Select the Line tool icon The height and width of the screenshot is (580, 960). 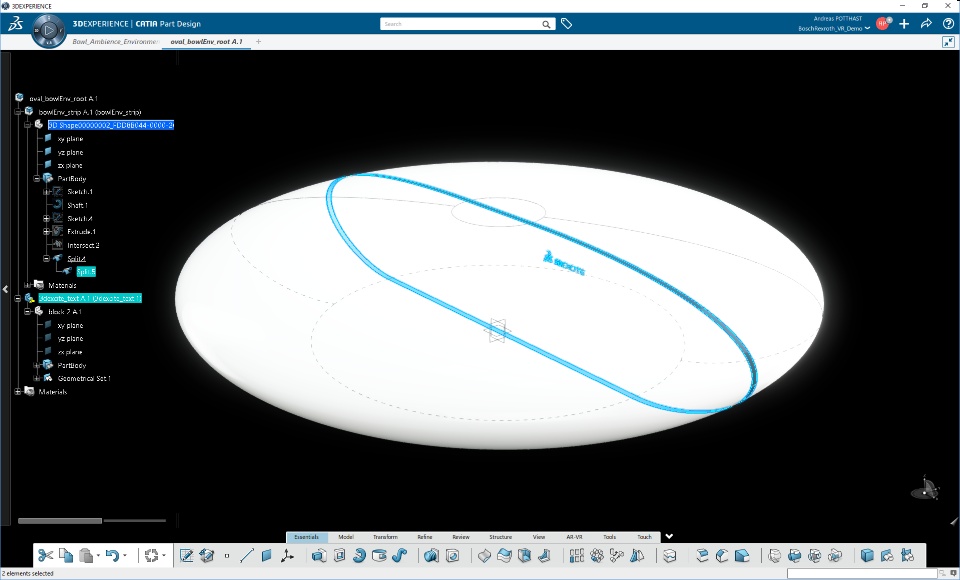pos(247,556)
